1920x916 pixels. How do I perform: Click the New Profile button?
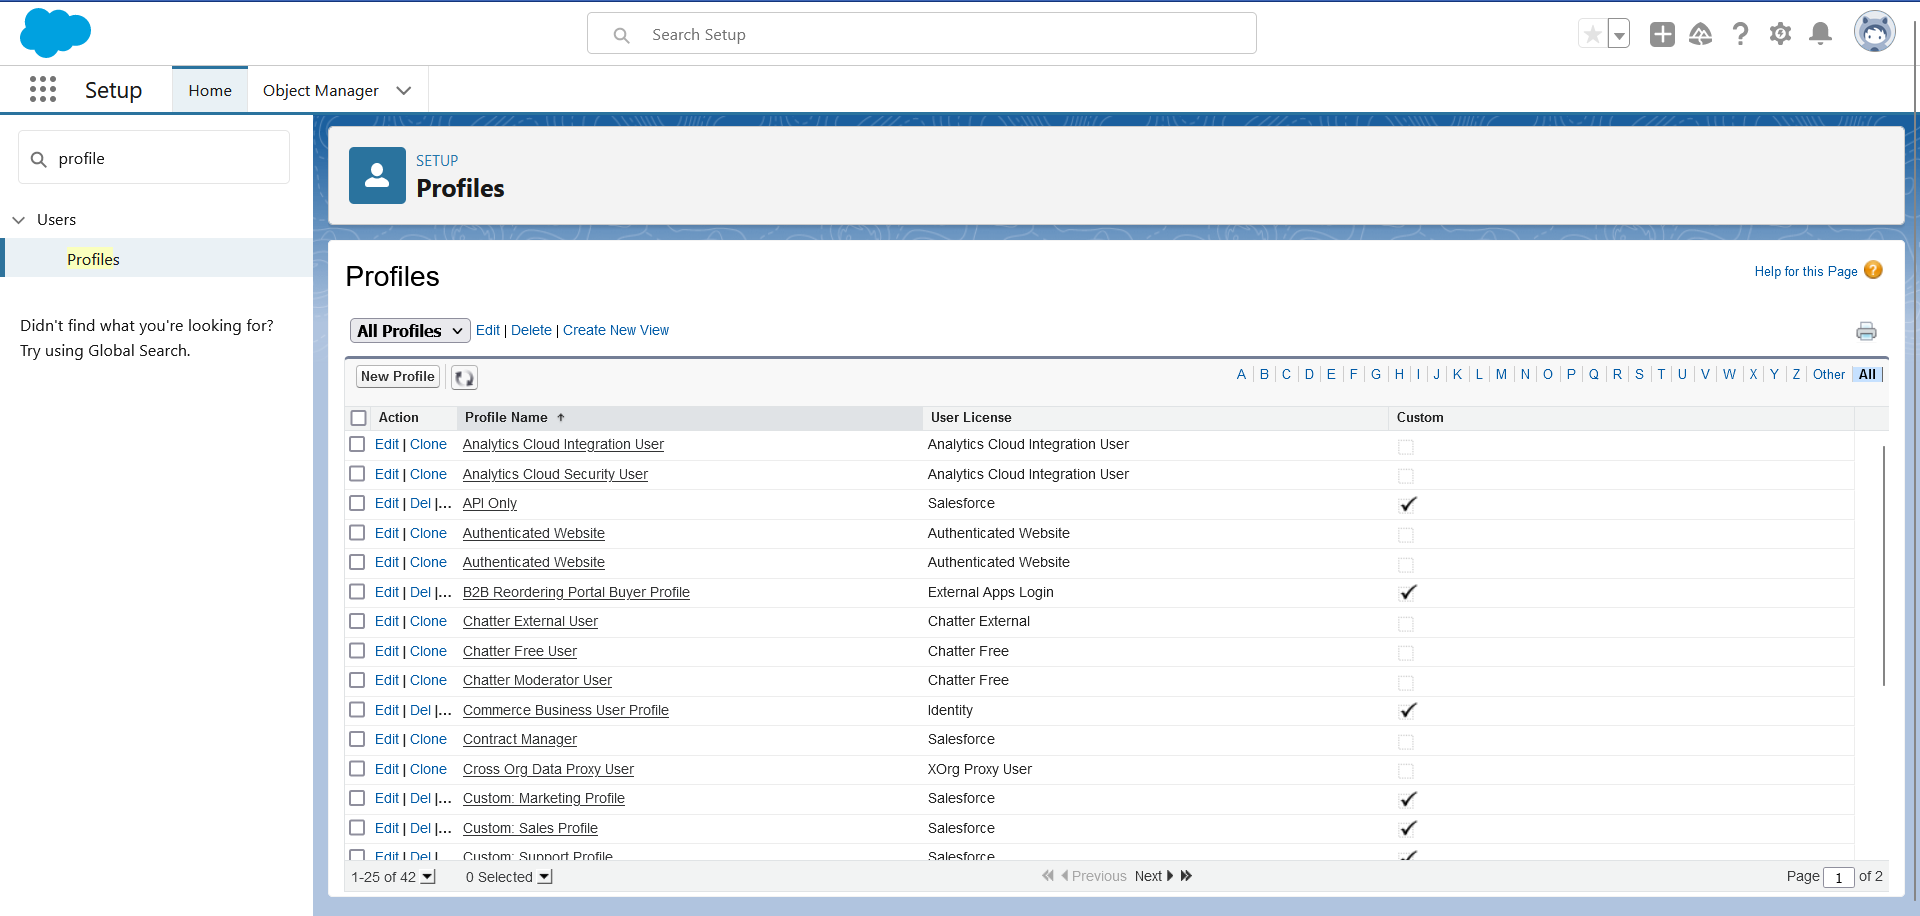pos(397,377)
